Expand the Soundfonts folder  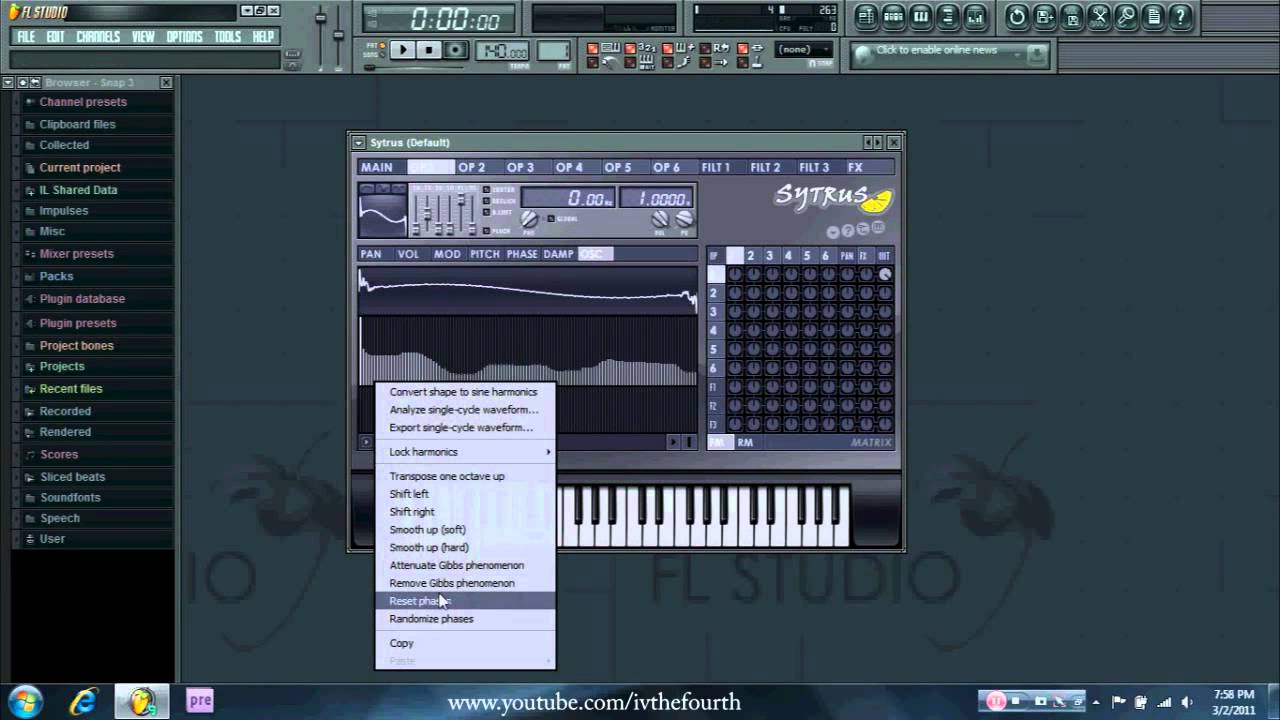tap(70, 498)
